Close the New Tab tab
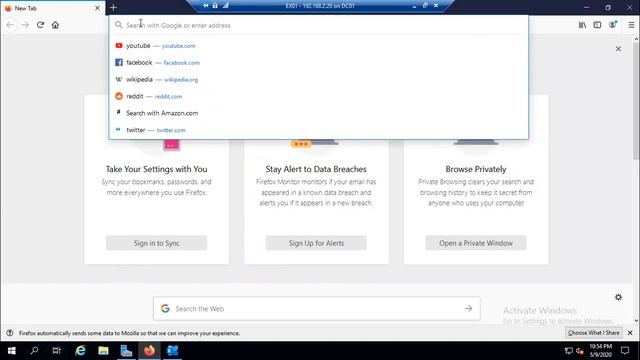This screenshot has height=360, width=640. click(x=97, y=8)
